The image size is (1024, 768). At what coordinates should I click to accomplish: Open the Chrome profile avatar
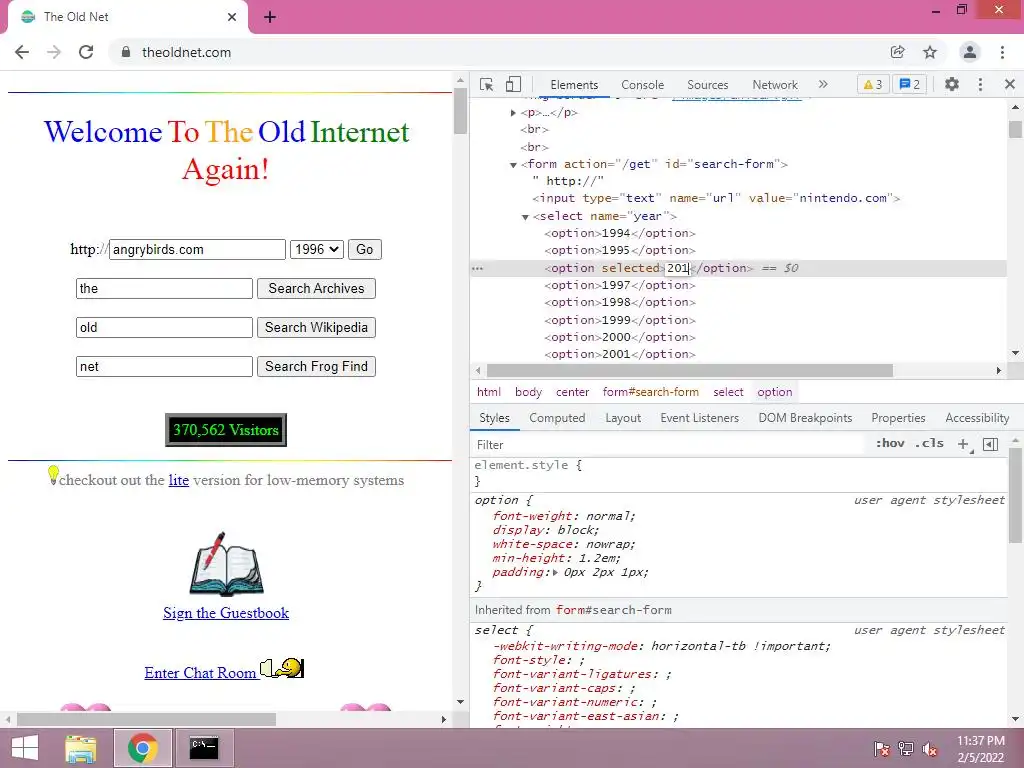[x=970, y=52]
